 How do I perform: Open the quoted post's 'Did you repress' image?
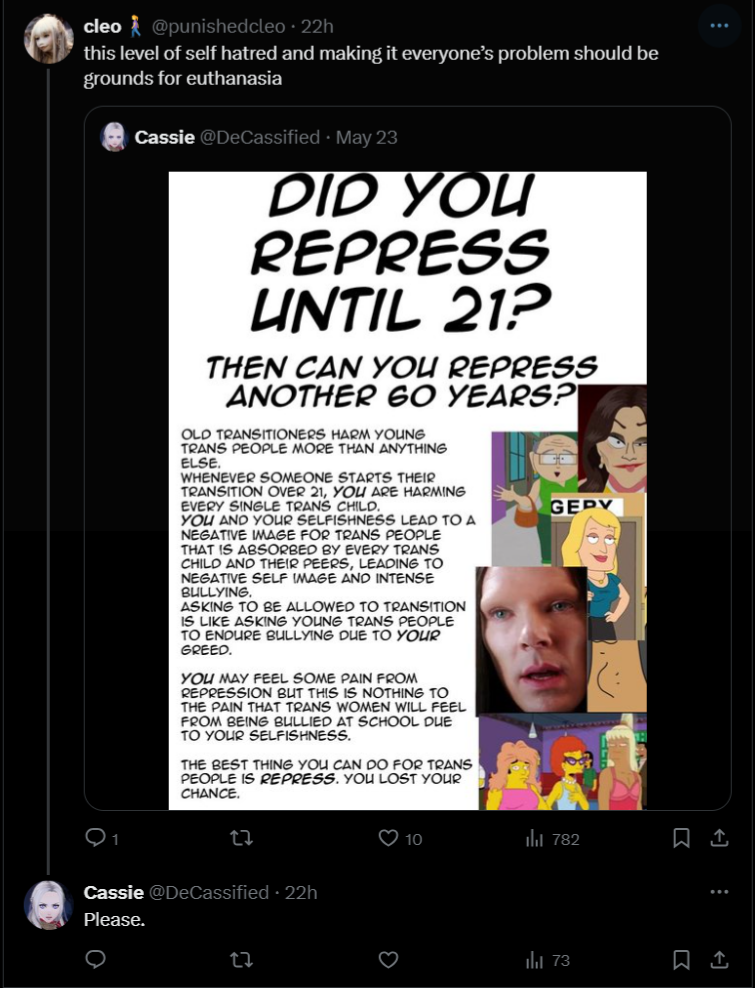[408, 490]
